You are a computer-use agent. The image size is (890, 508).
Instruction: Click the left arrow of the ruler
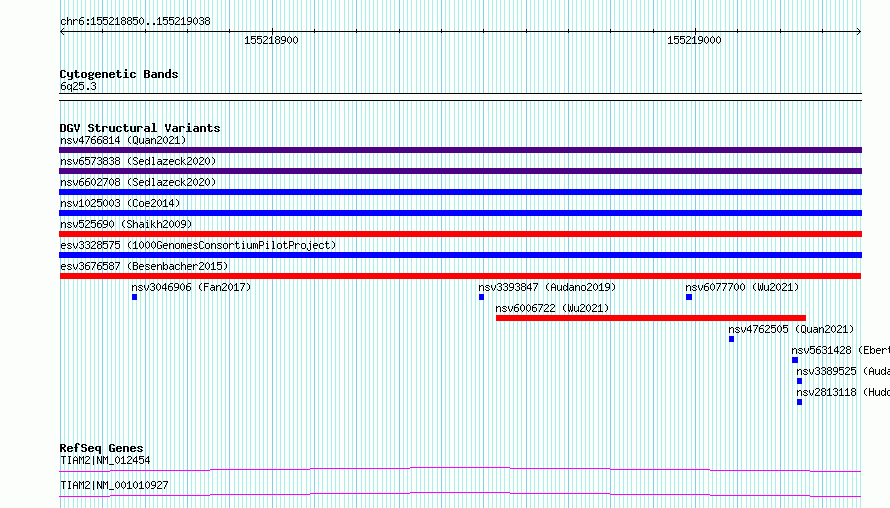tap(62, 32)
